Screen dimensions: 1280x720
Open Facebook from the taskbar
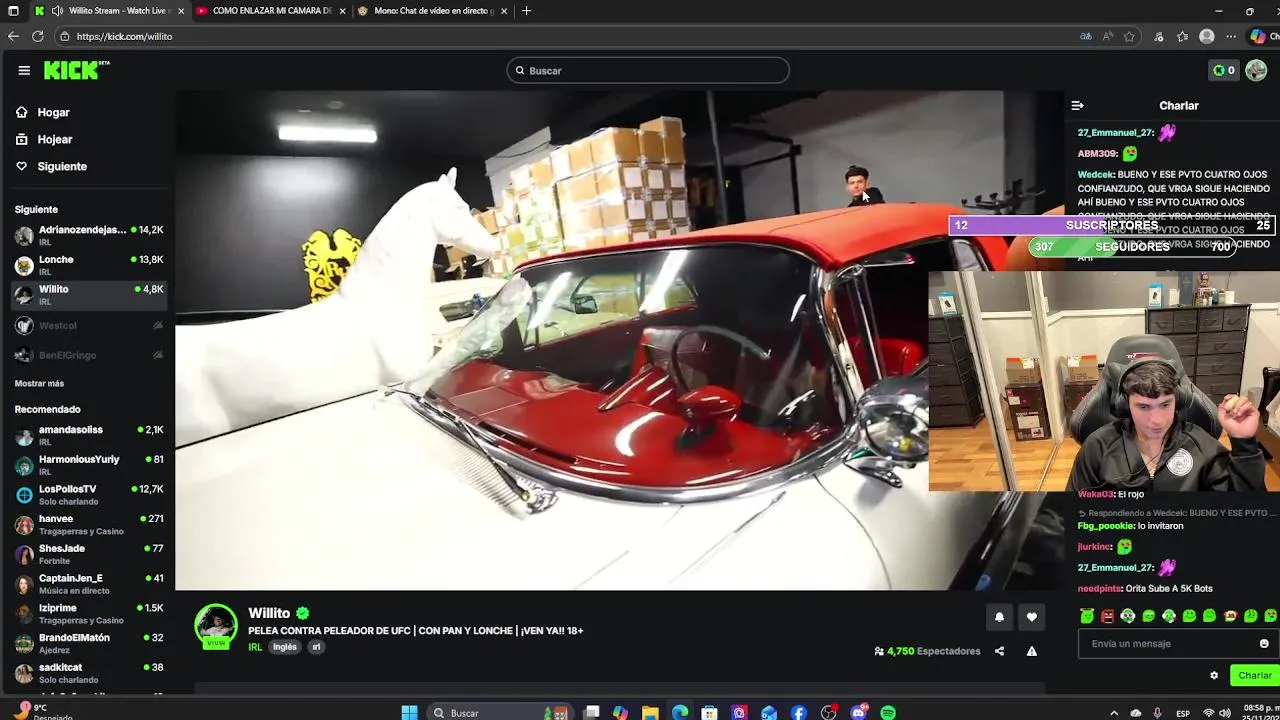[799, 712]
